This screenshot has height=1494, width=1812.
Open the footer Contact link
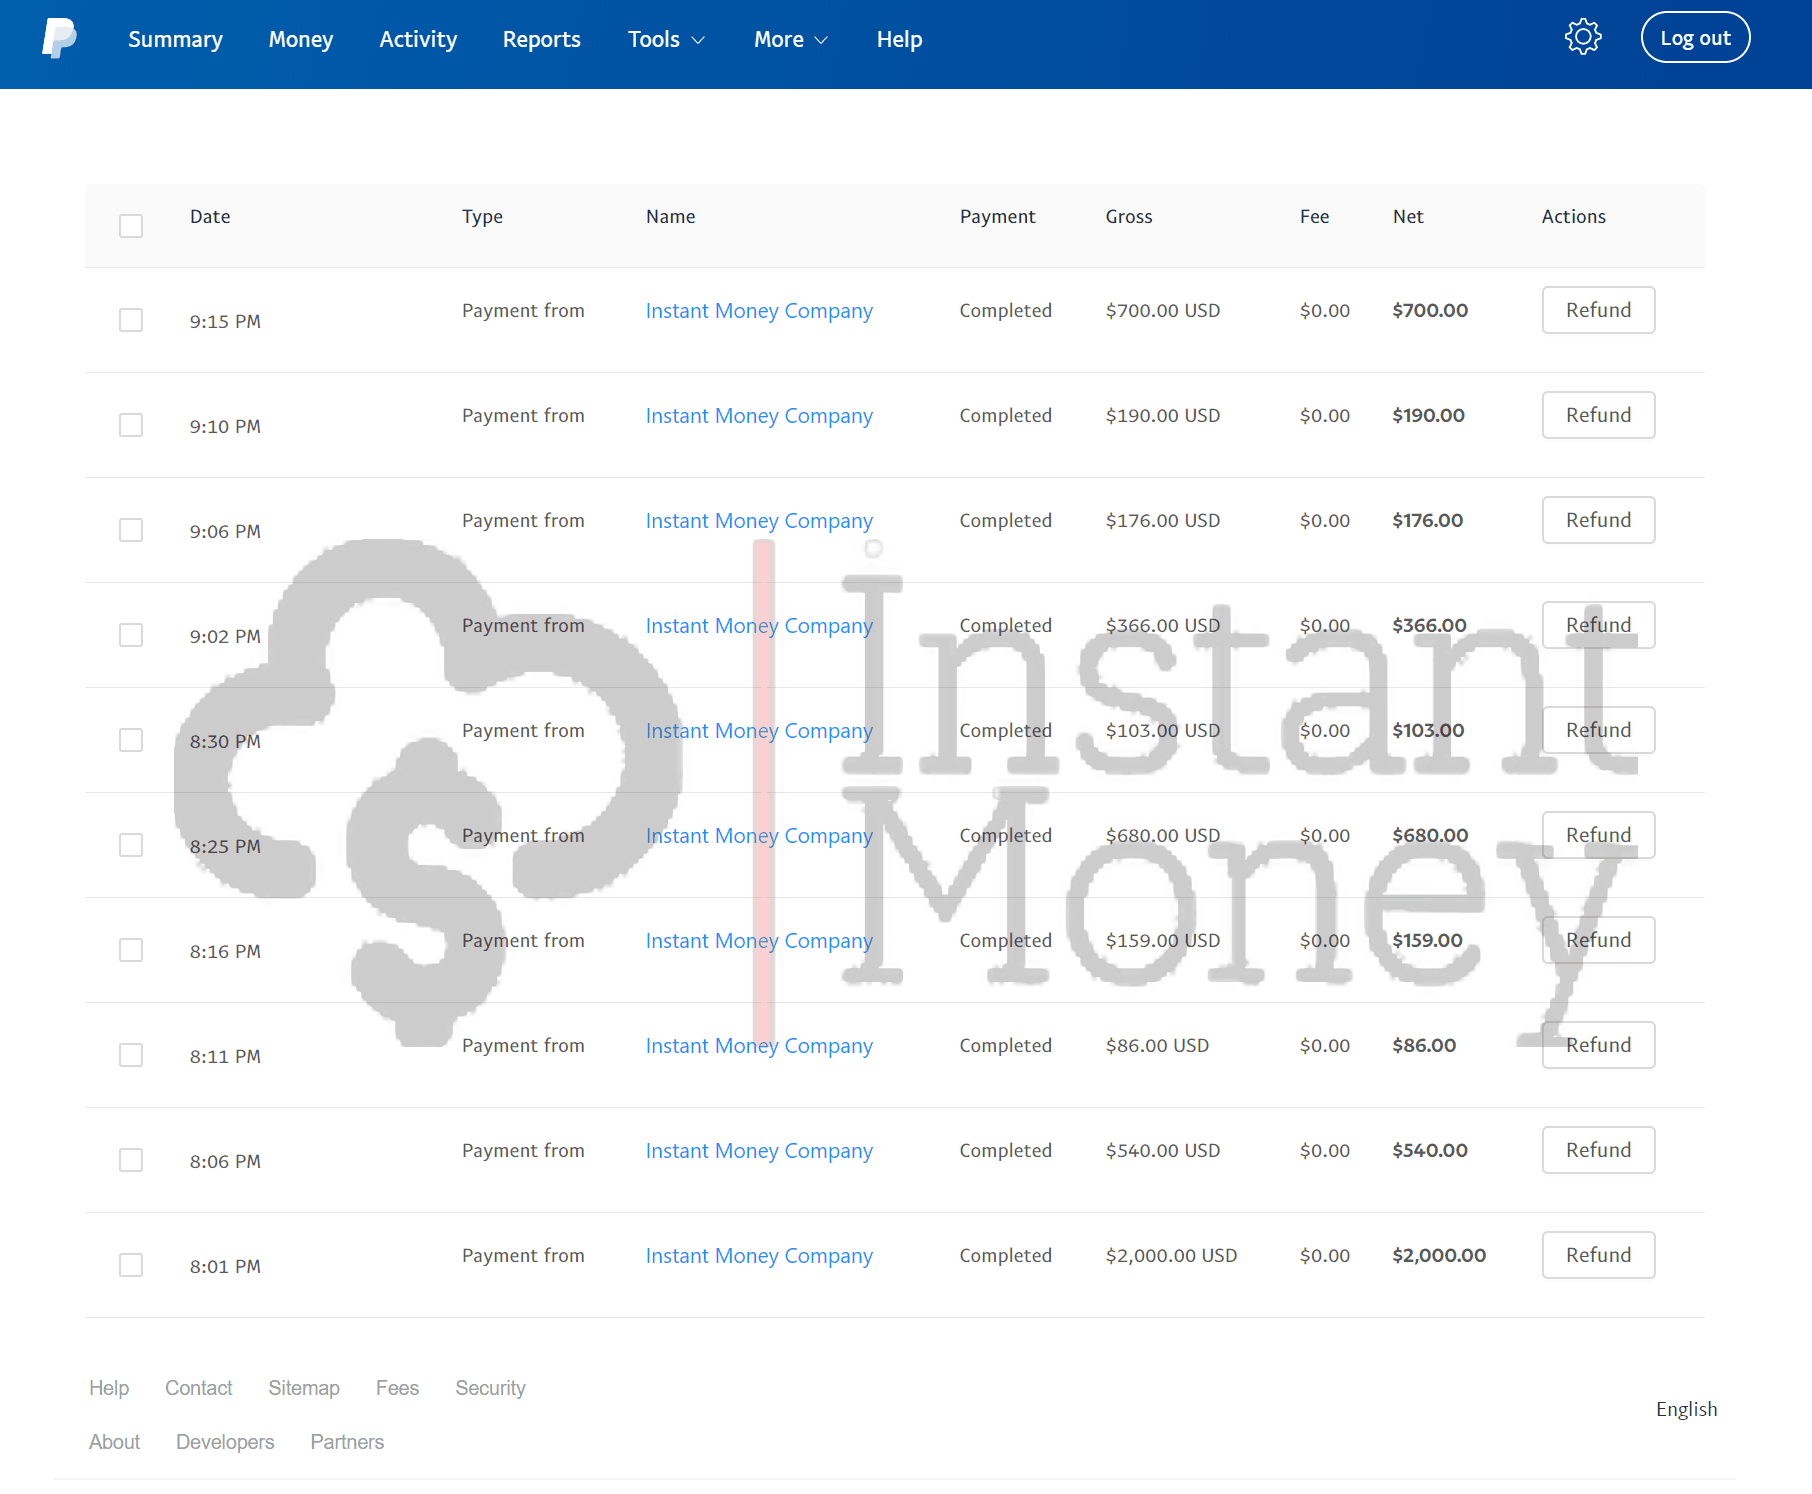[x=198, y=1388]
